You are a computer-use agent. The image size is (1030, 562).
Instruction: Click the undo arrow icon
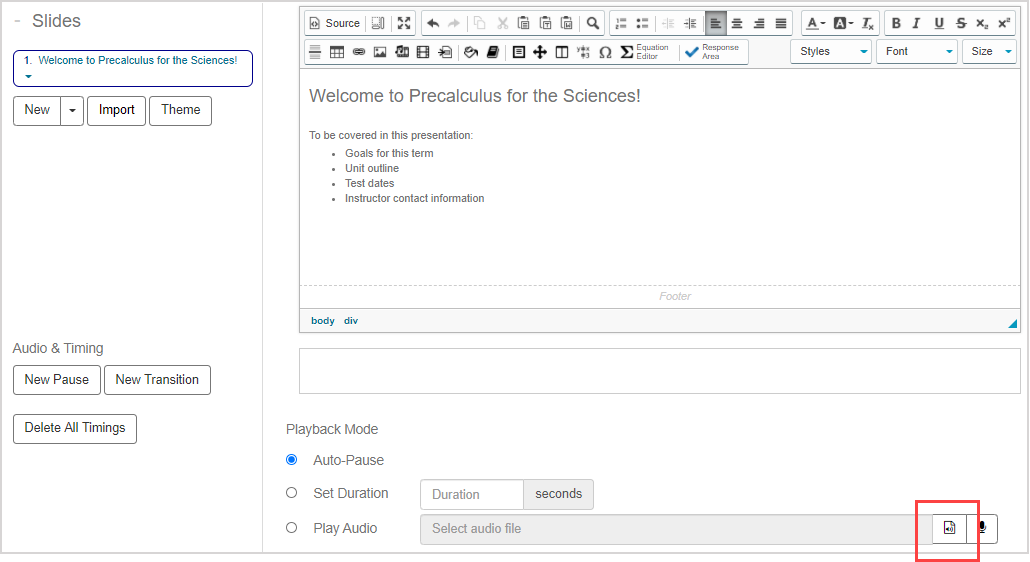coord(433,23)
